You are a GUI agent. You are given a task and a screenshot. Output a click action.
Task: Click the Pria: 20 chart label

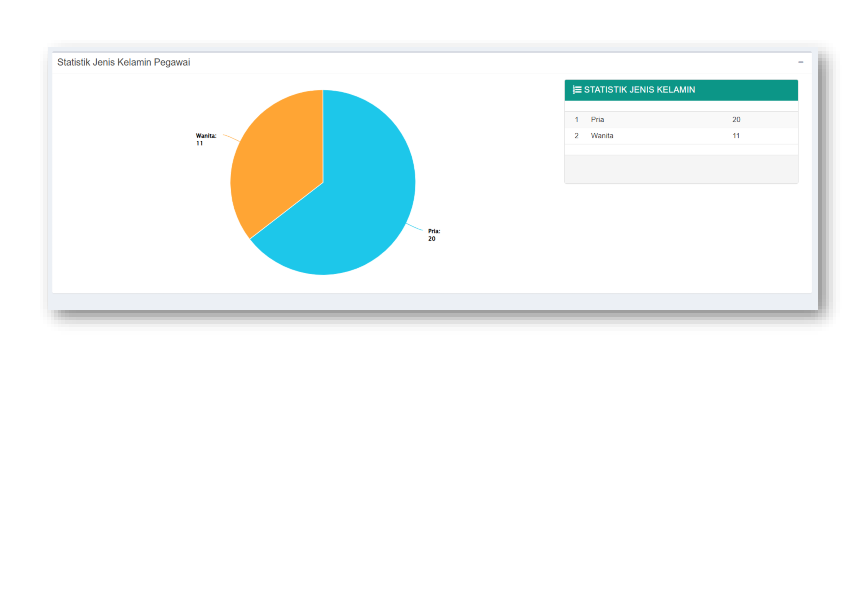click(433, 235)
